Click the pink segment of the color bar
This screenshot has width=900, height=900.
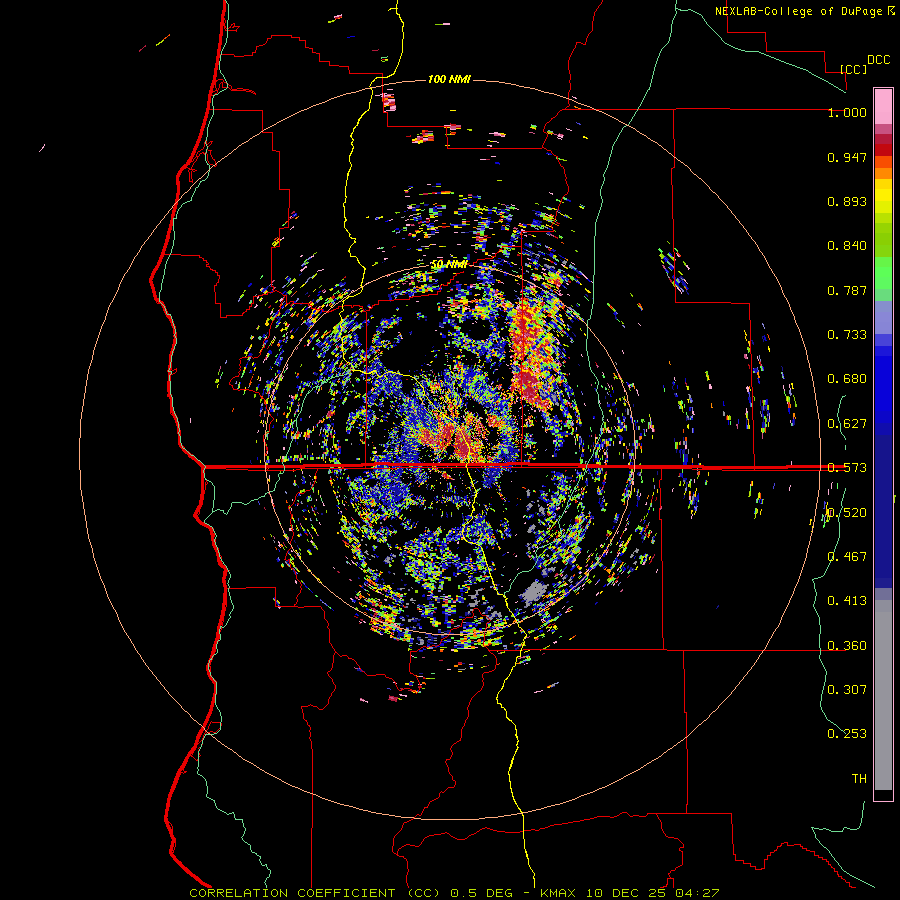click(883, 106)
